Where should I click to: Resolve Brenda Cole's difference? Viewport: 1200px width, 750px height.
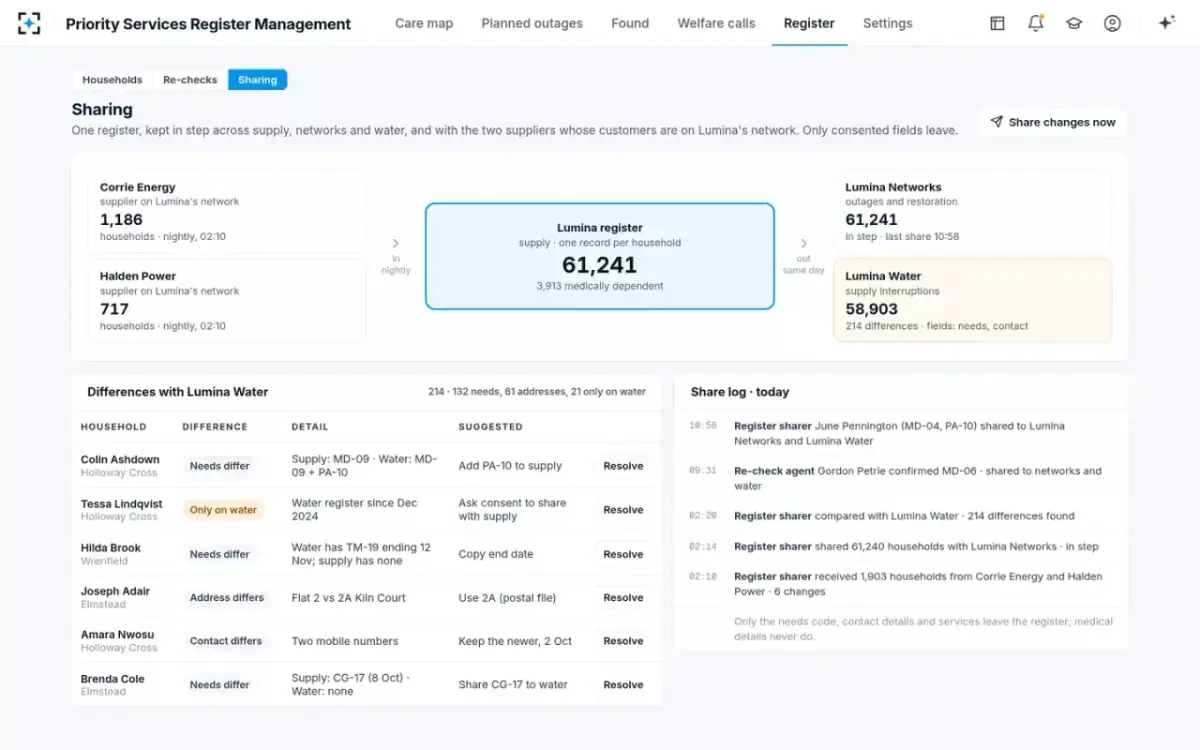623,685
